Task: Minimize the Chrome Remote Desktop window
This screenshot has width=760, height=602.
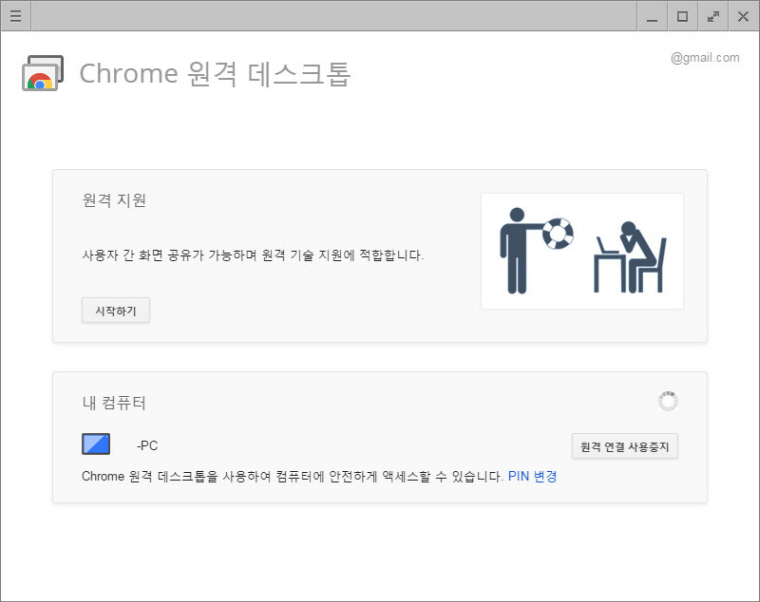Action: click(x=652, y=16)
